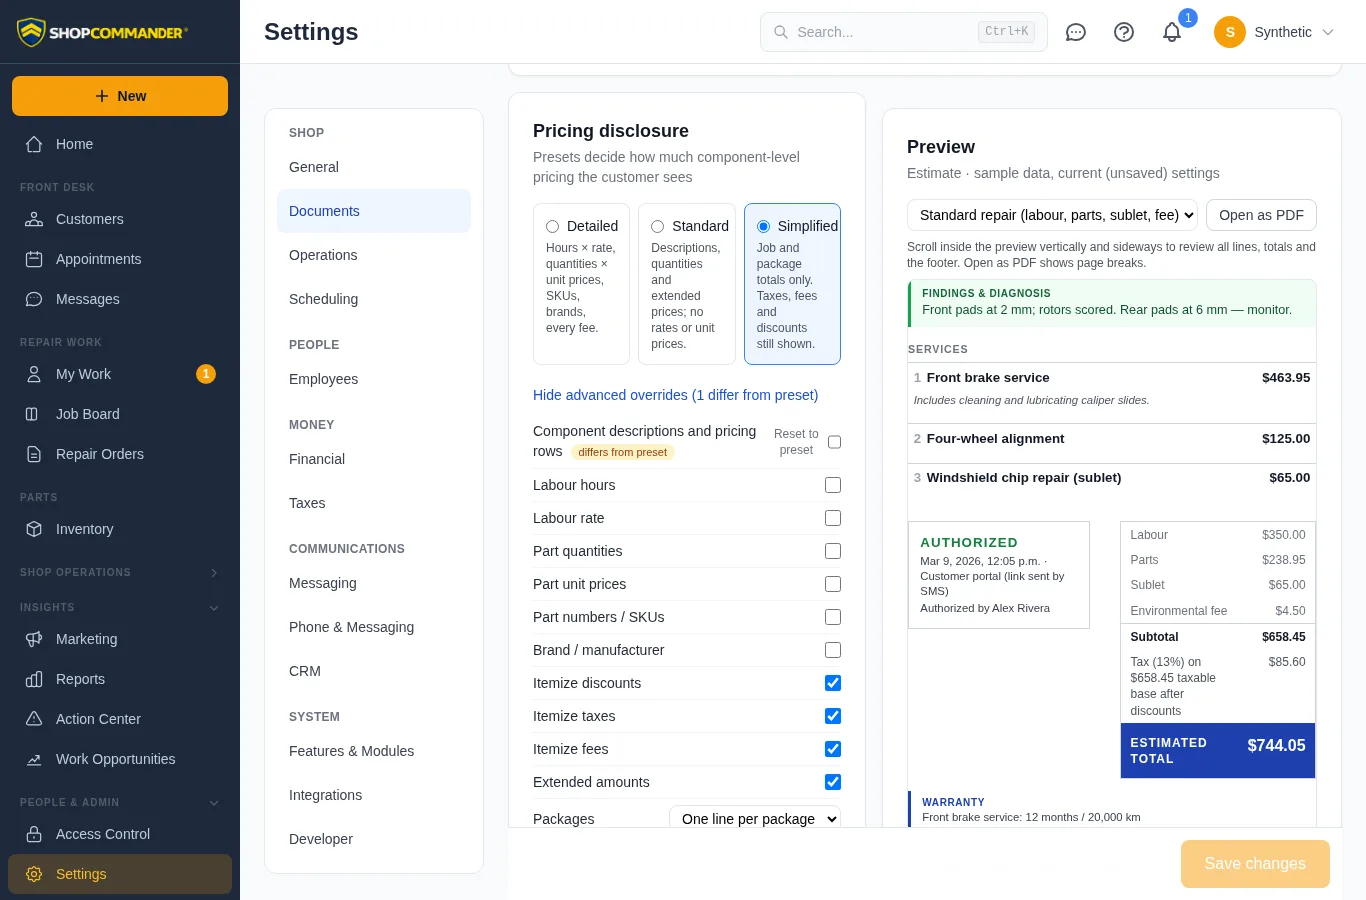
Task: Toggle Component descriptions and pricing rows checkbox
Action: click(834, 442)
